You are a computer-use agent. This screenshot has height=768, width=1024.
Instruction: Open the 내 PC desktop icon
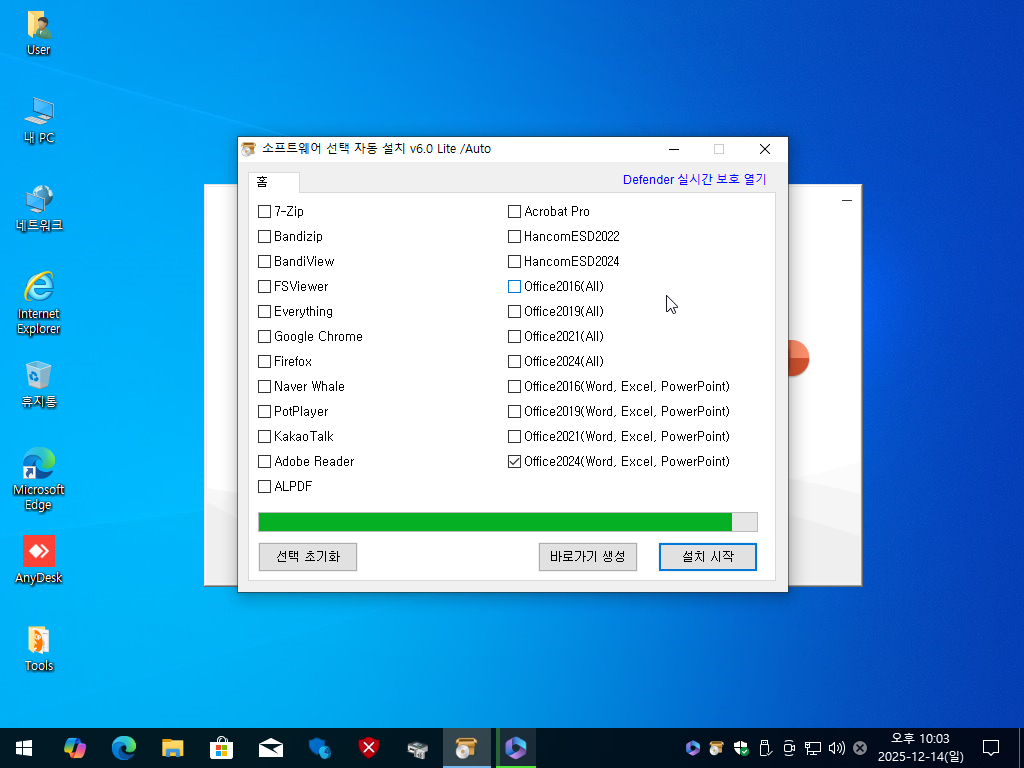tap(39, 120)
